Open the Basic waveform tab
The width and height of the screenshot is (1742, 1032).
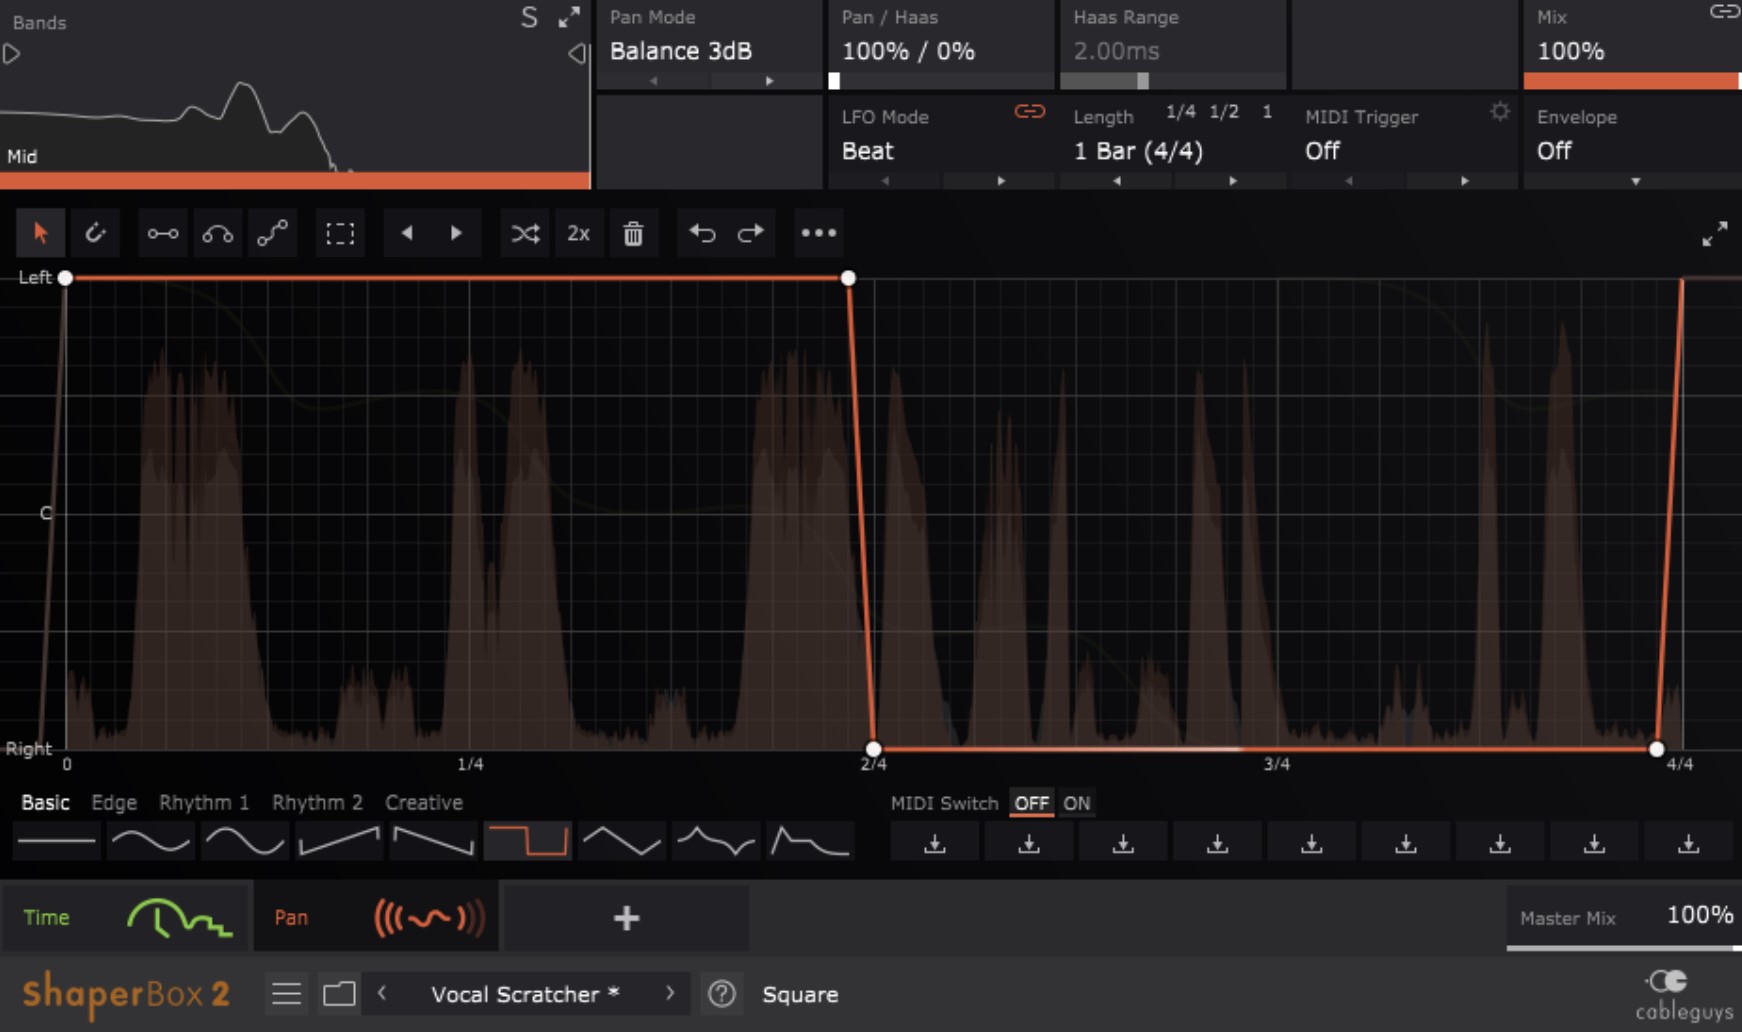[x=45, y=803]
